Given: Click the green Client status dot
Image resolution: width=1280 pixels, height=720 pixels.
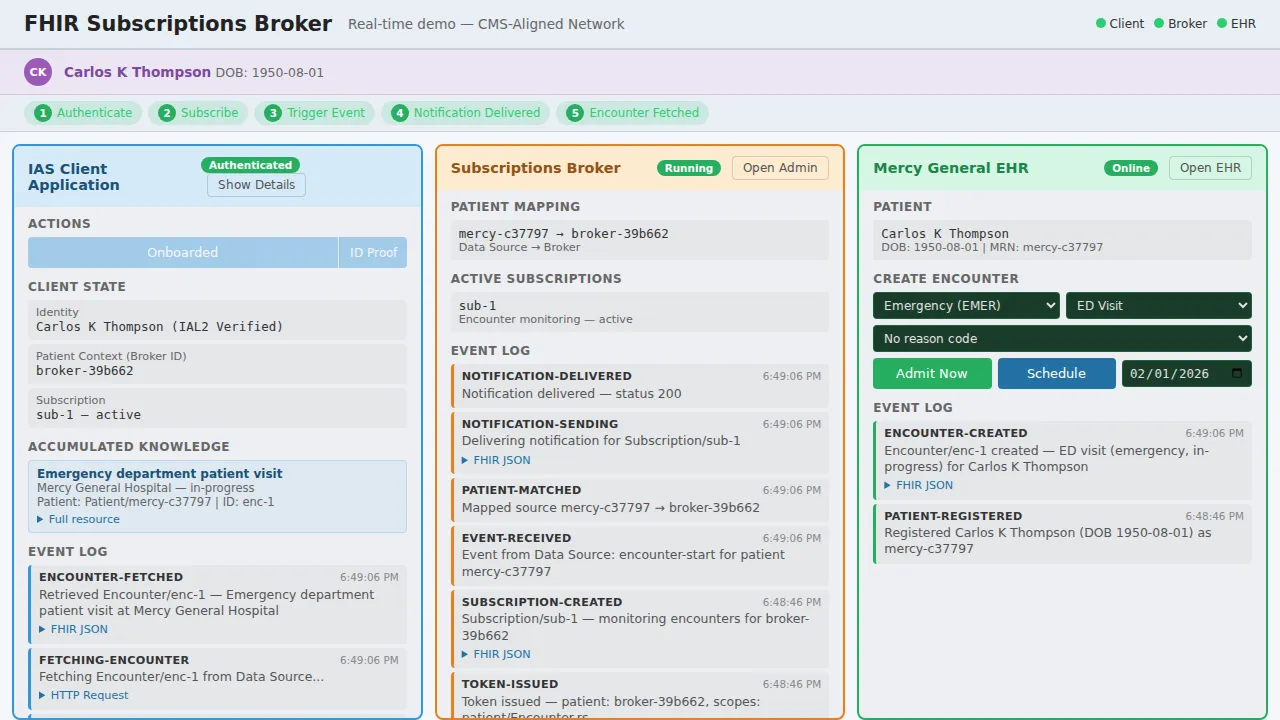Looking at the screenshot, I should pyautogui.click(x=1101, y=23).
